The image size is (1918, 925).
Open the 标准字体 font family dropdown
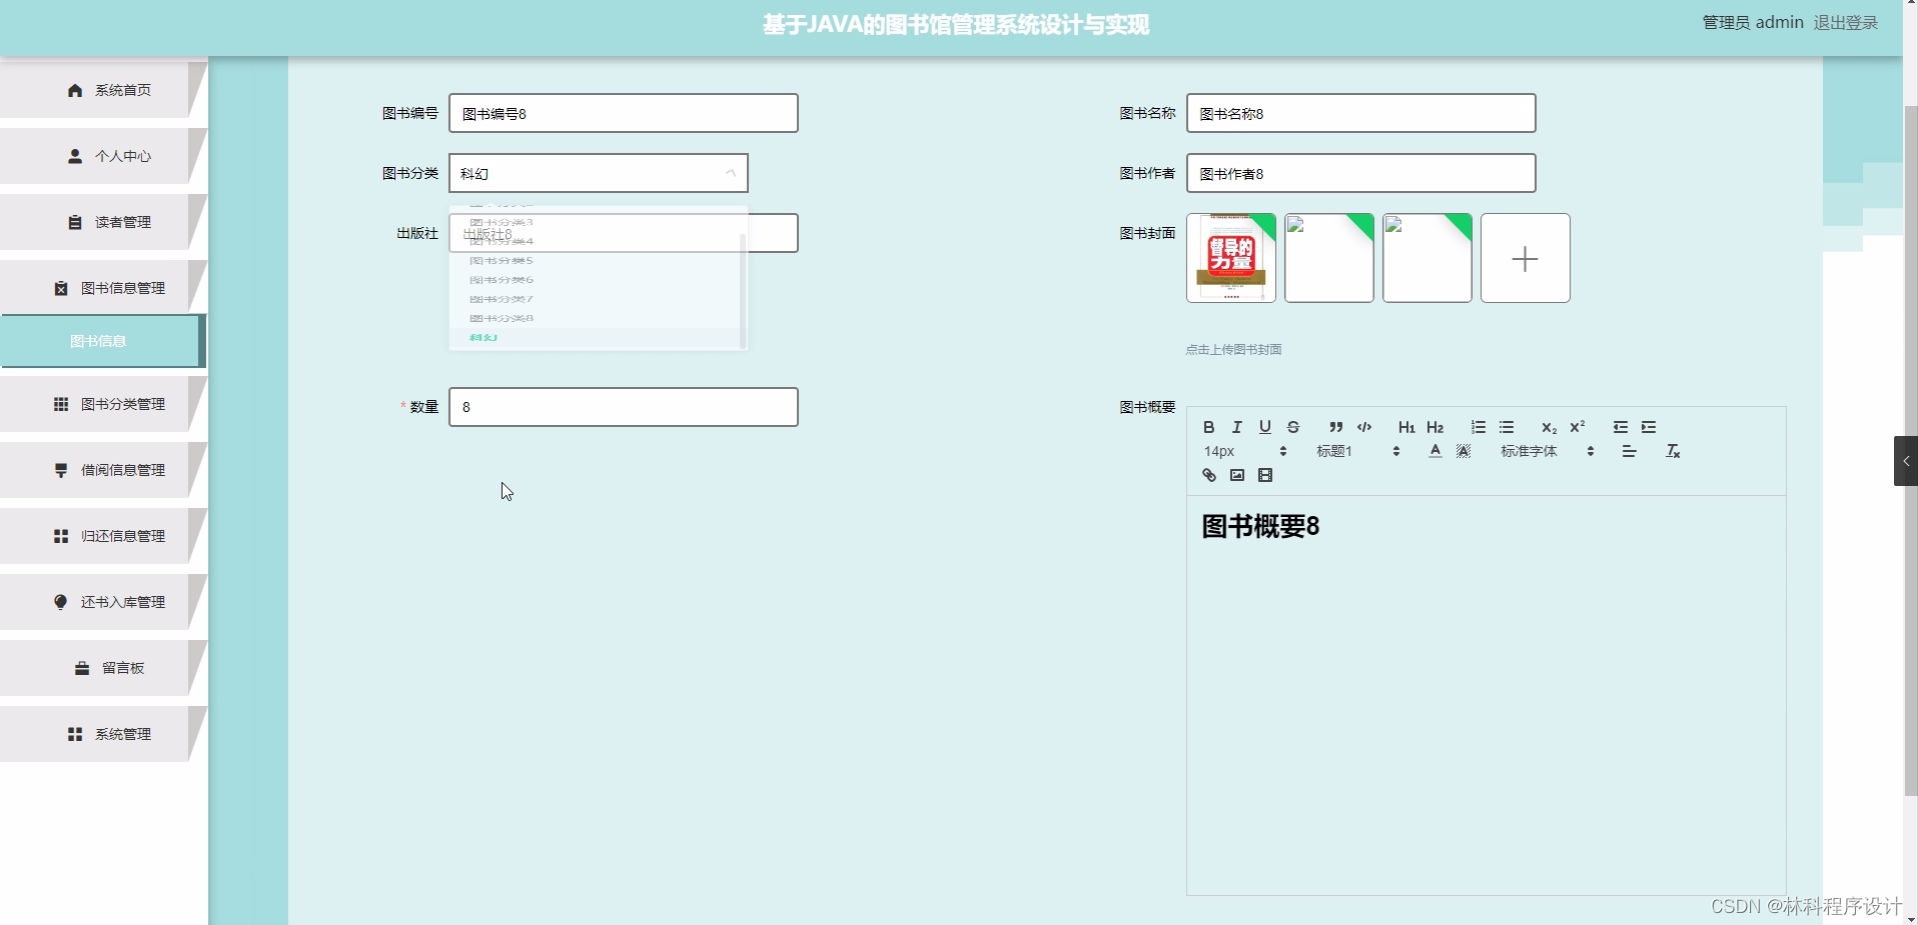1547,451
